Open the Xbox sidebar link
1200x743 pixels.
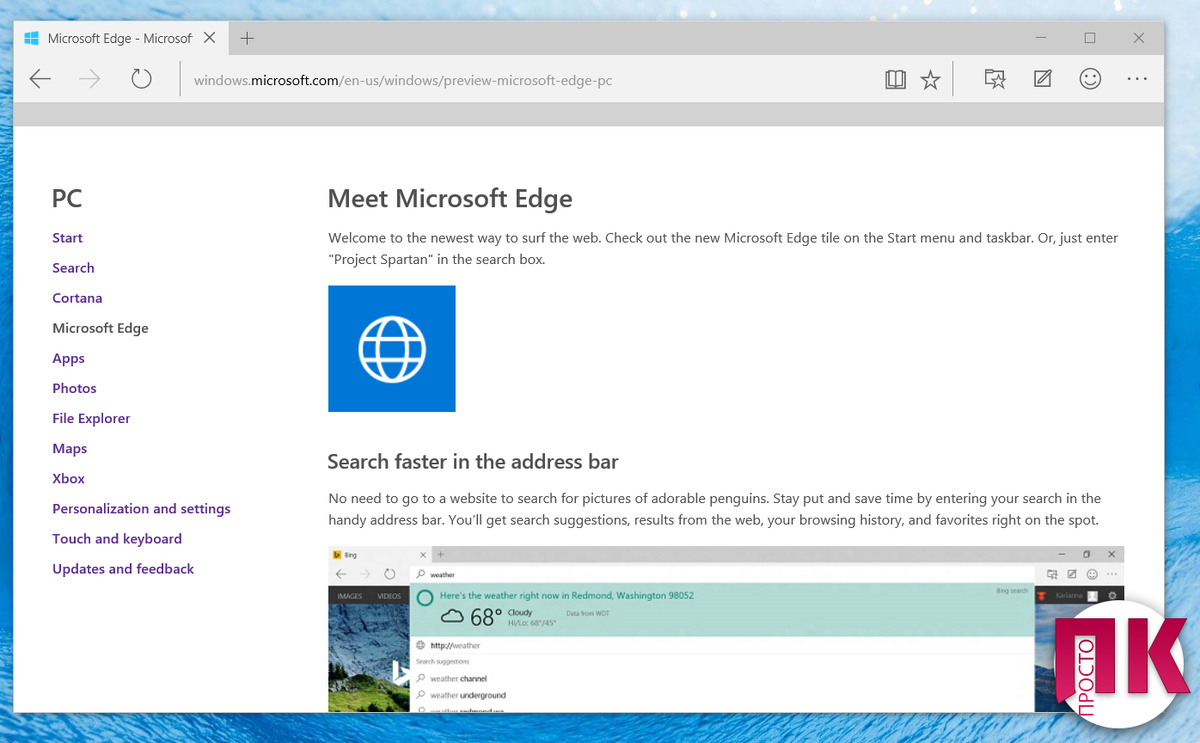[x=69, y=478]
